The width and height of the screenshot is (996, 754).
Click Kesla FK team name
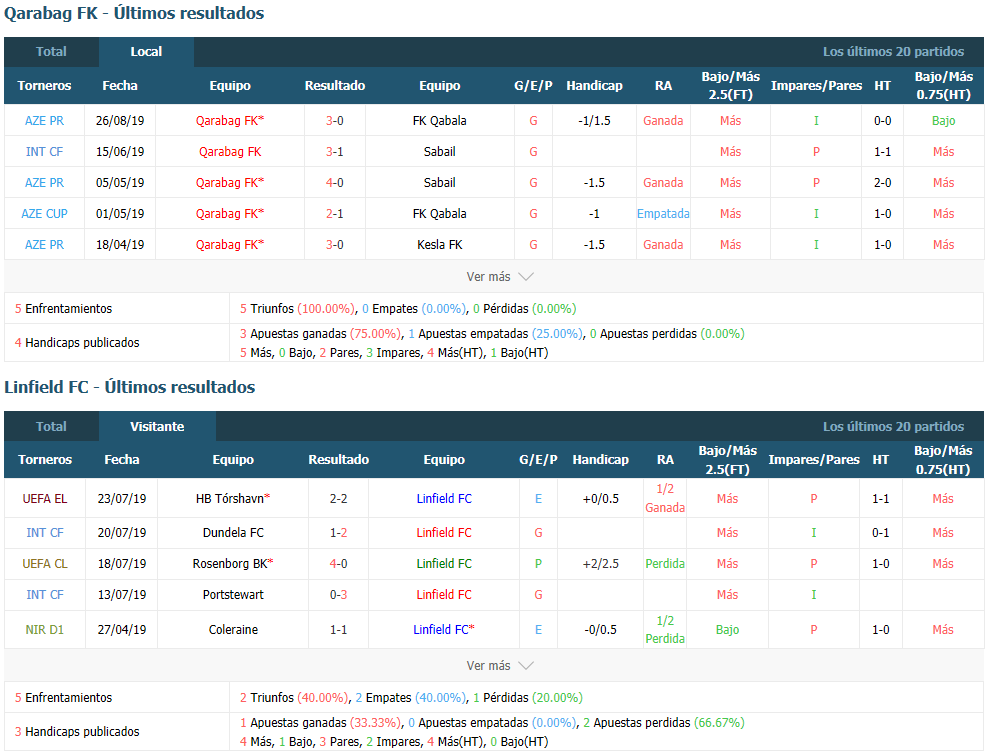440,245
